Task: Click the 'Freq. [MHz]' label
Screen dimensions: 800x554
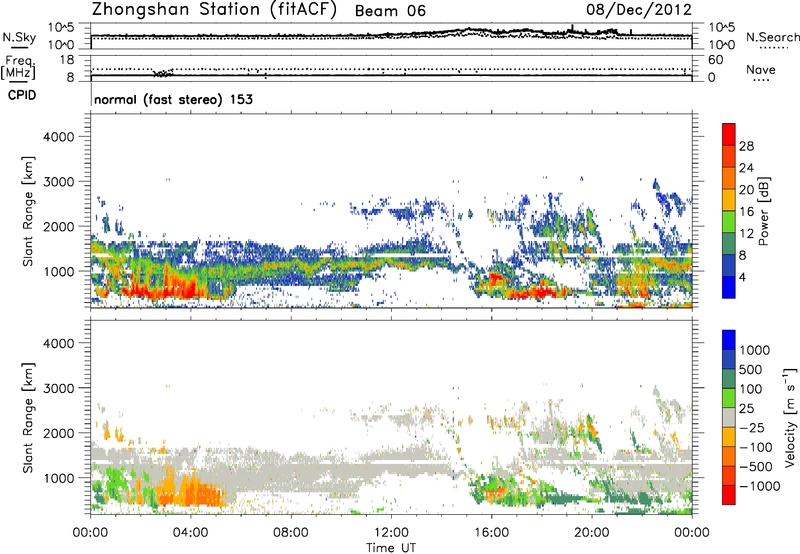Action: click(18, 68)
